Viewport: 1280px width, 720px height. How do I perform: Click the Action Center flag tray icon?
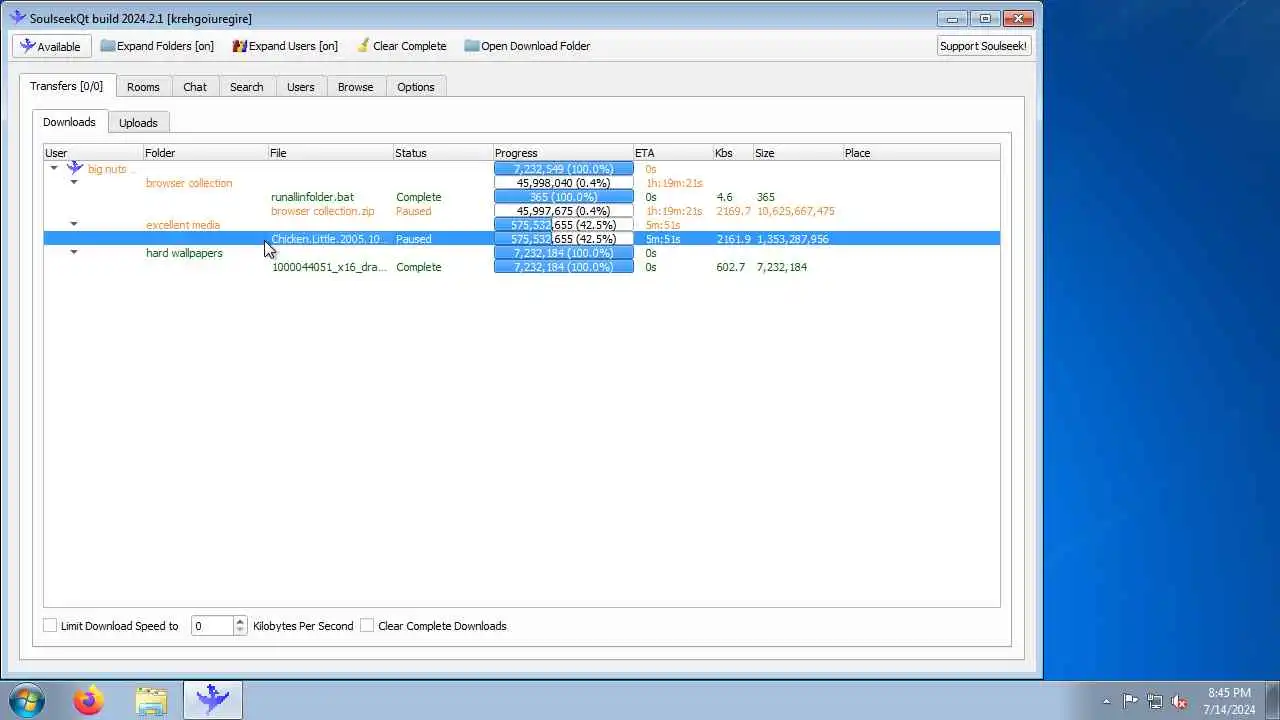(1130, 701)
